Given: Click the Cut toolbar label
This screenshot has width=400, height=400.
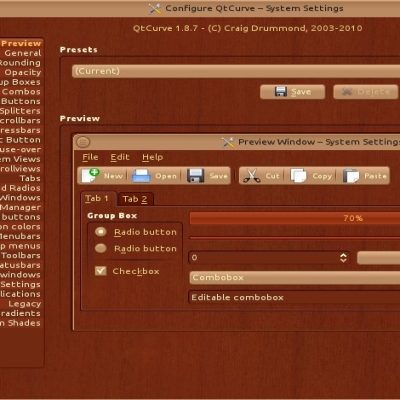Looking at the screenshot, I should point(272,176).
